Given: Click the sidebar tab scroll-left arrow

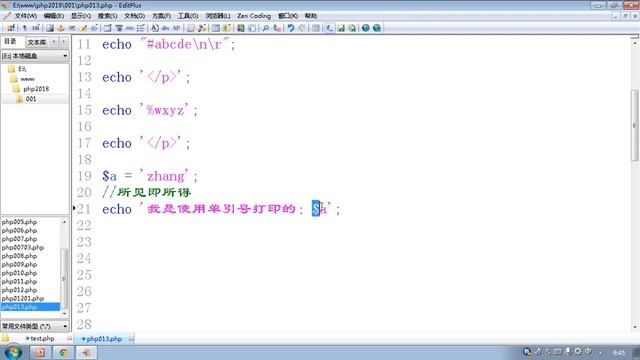Looking at the screenshot, I should click(54, 42).
